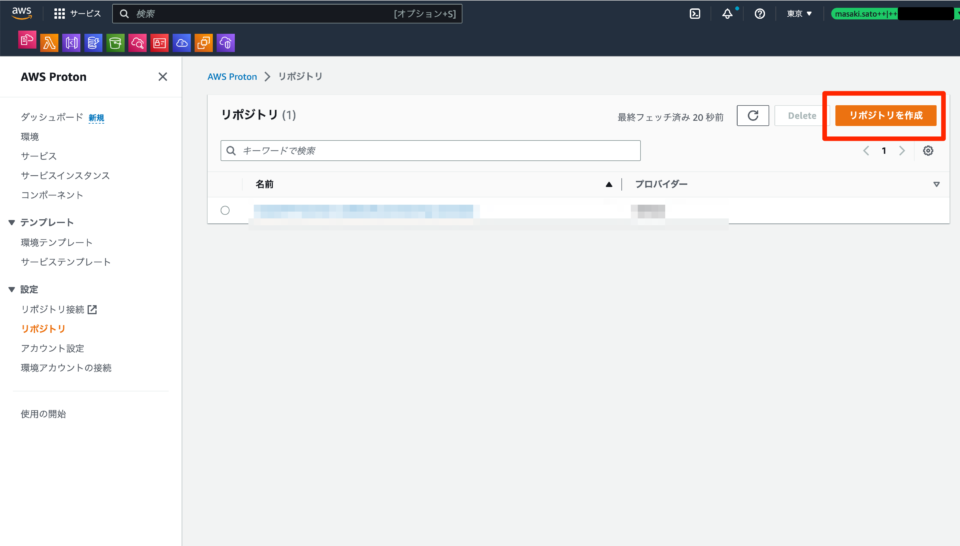Go to next page arrow in pagination

coord(902,151)
